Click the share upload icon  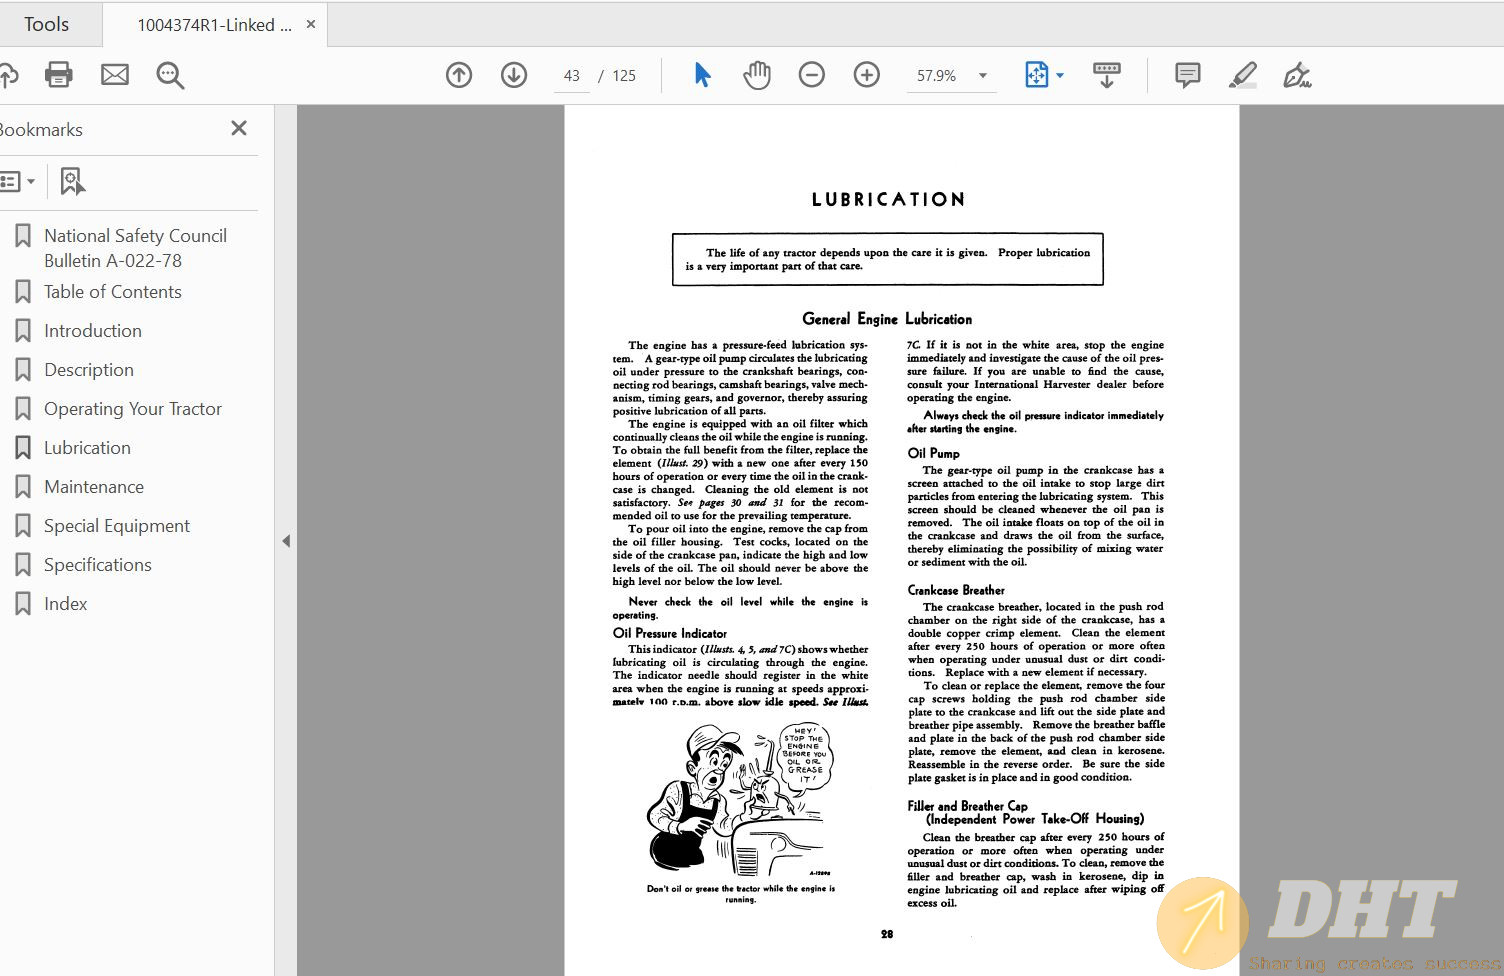[x=8, y=75]
